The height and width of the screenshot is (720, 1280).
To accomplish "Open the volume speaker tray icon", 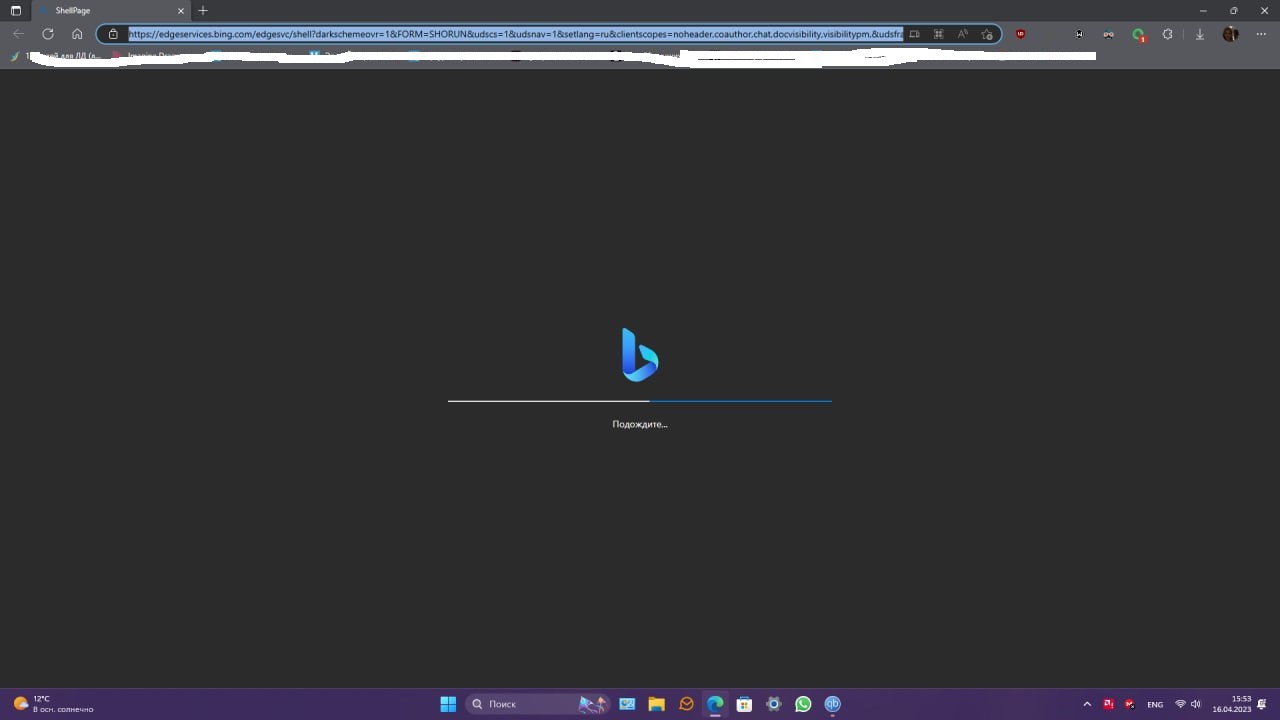I will tap(1195, 704).
